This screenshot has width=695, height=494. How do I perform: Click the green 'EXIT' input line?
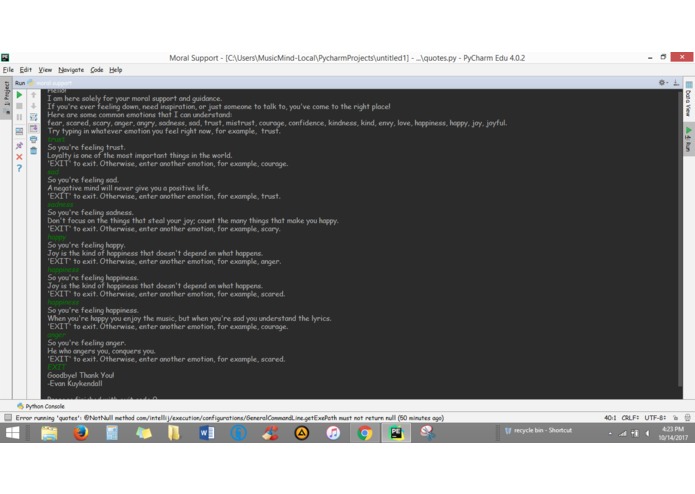click(x=56, y=367)
